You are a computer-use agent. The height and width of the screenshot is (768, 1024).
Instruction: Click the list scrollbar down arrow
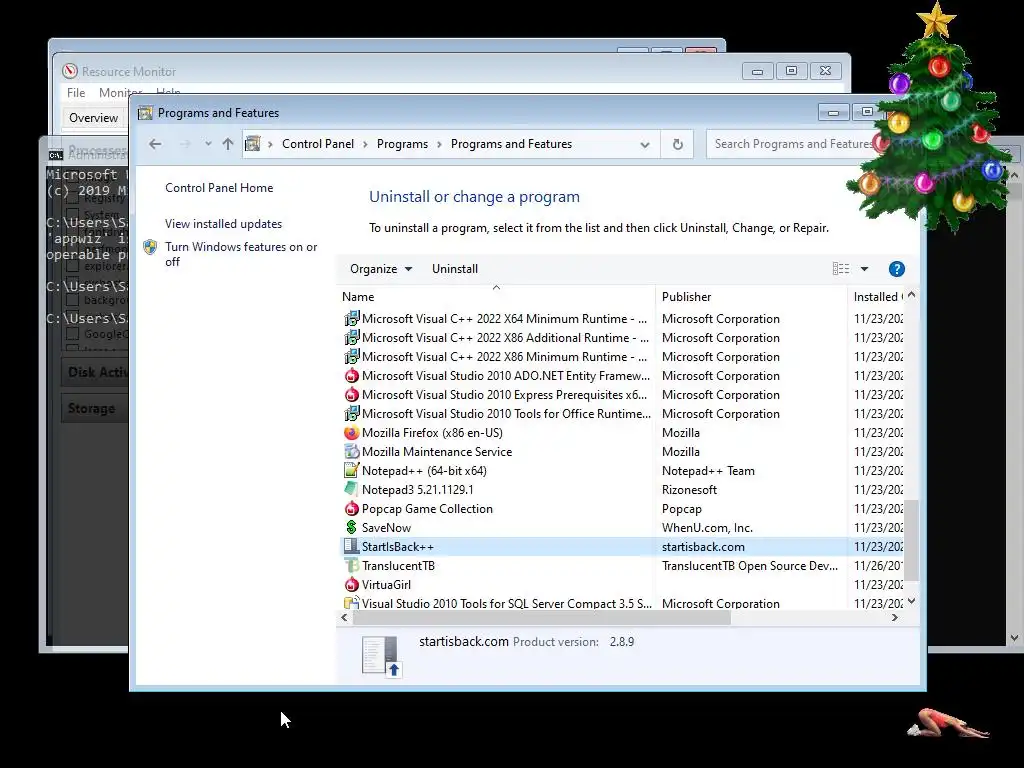pyautogui.click(x=912, y=601)
